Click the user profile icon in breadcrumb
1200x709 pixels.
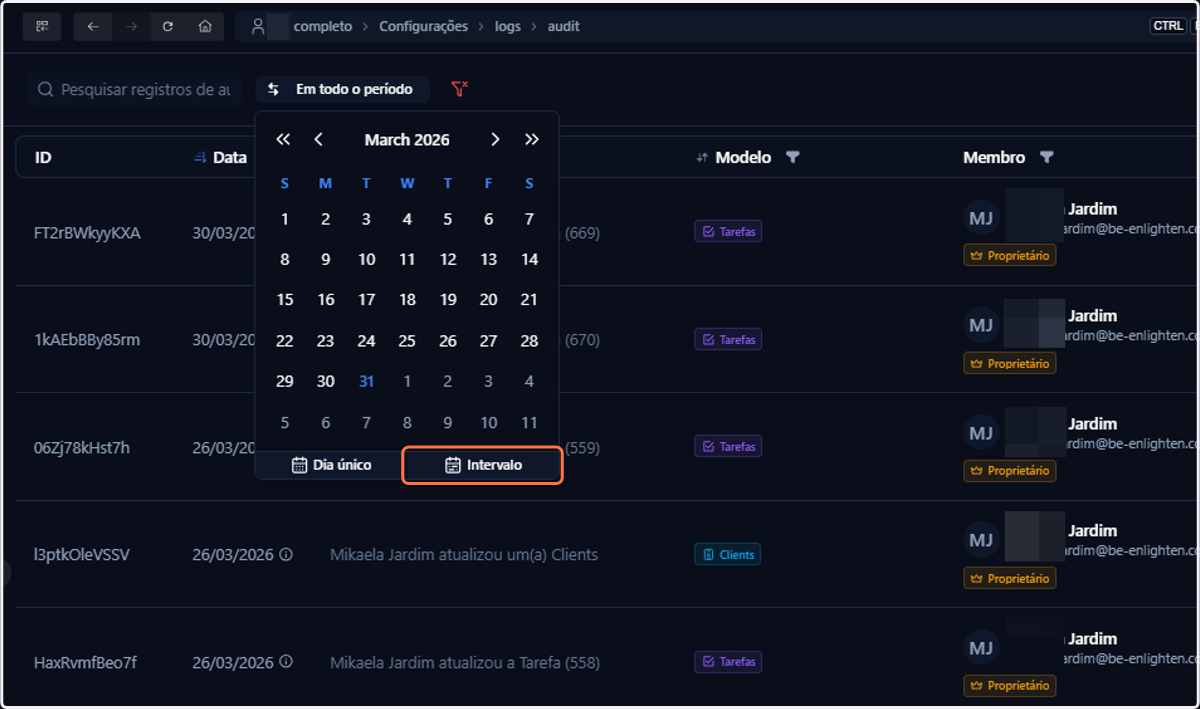coord(258,27)
